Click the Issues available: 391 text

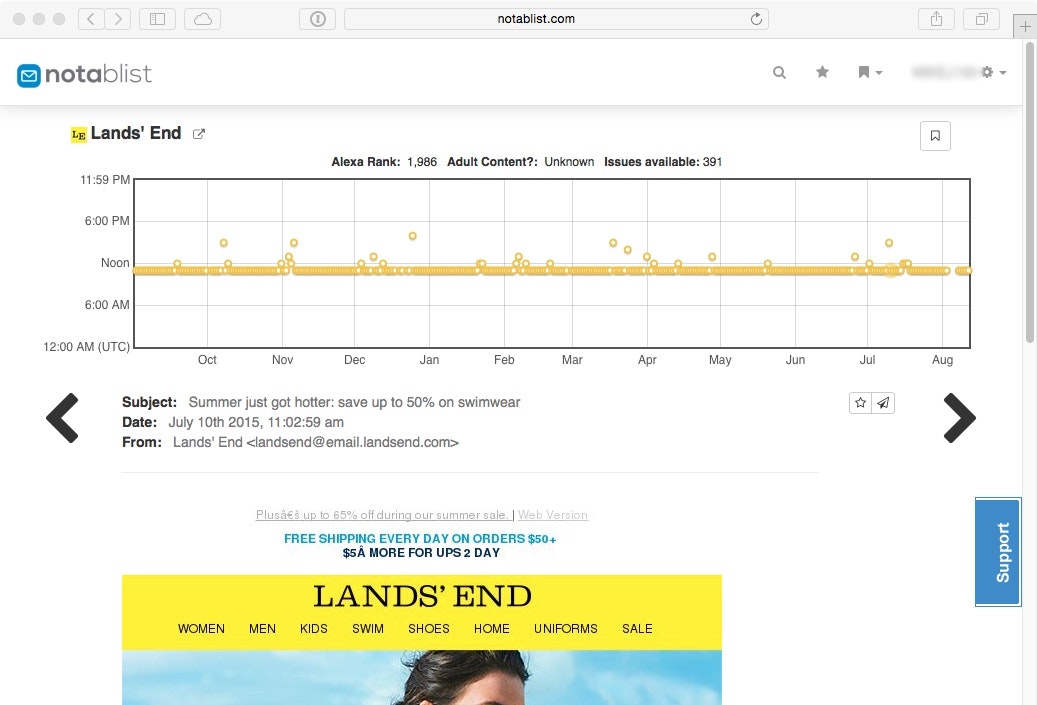[x=663, y=162]
